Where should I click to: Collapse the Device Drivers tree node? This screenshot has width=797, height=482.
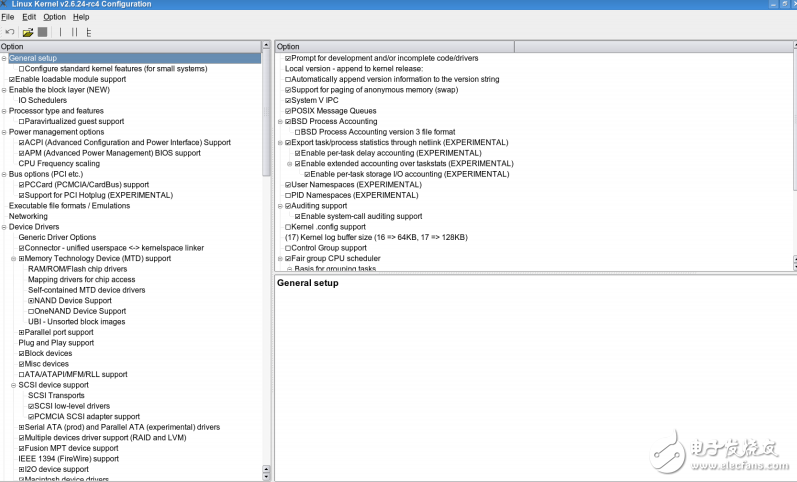tap(4, 227)
